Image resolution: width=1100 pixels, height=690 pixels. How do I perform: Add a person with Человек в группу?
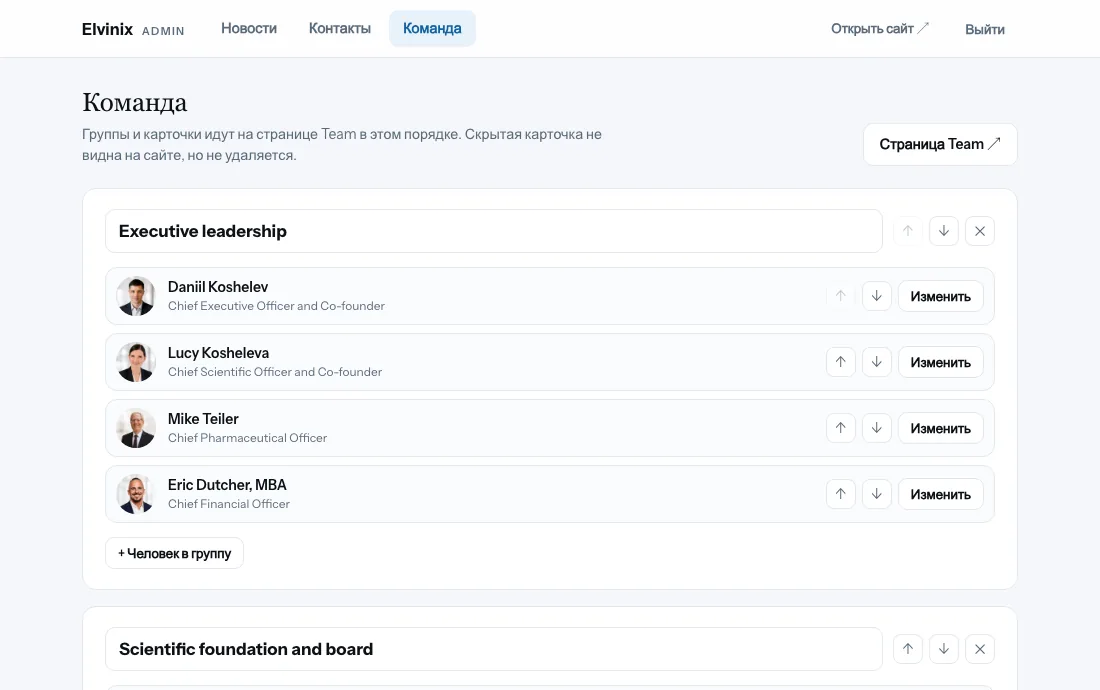pyautogui.click(x=175, y=553)
